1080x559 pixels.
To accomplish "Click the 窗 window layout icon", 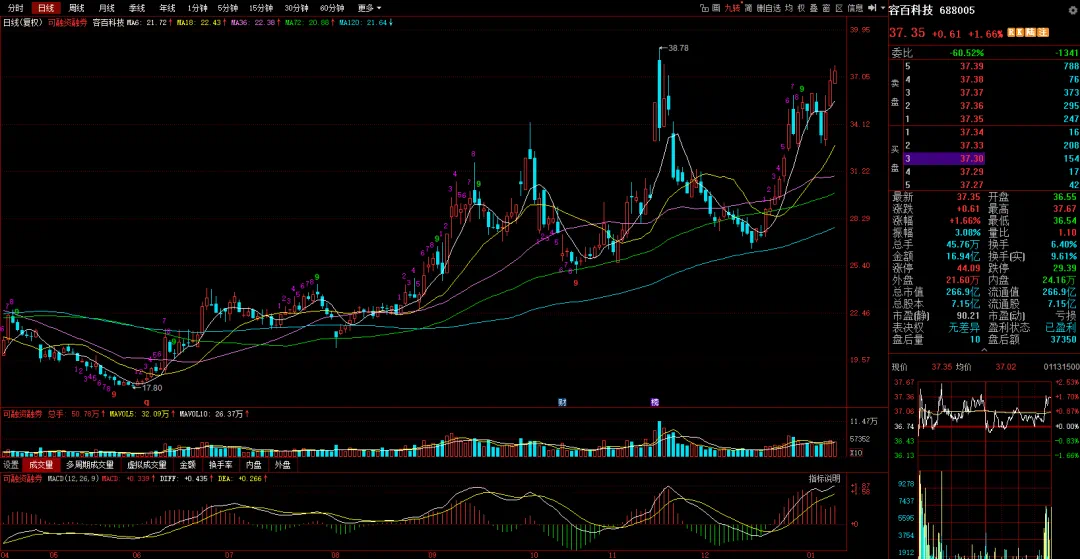I will (826, 8).
